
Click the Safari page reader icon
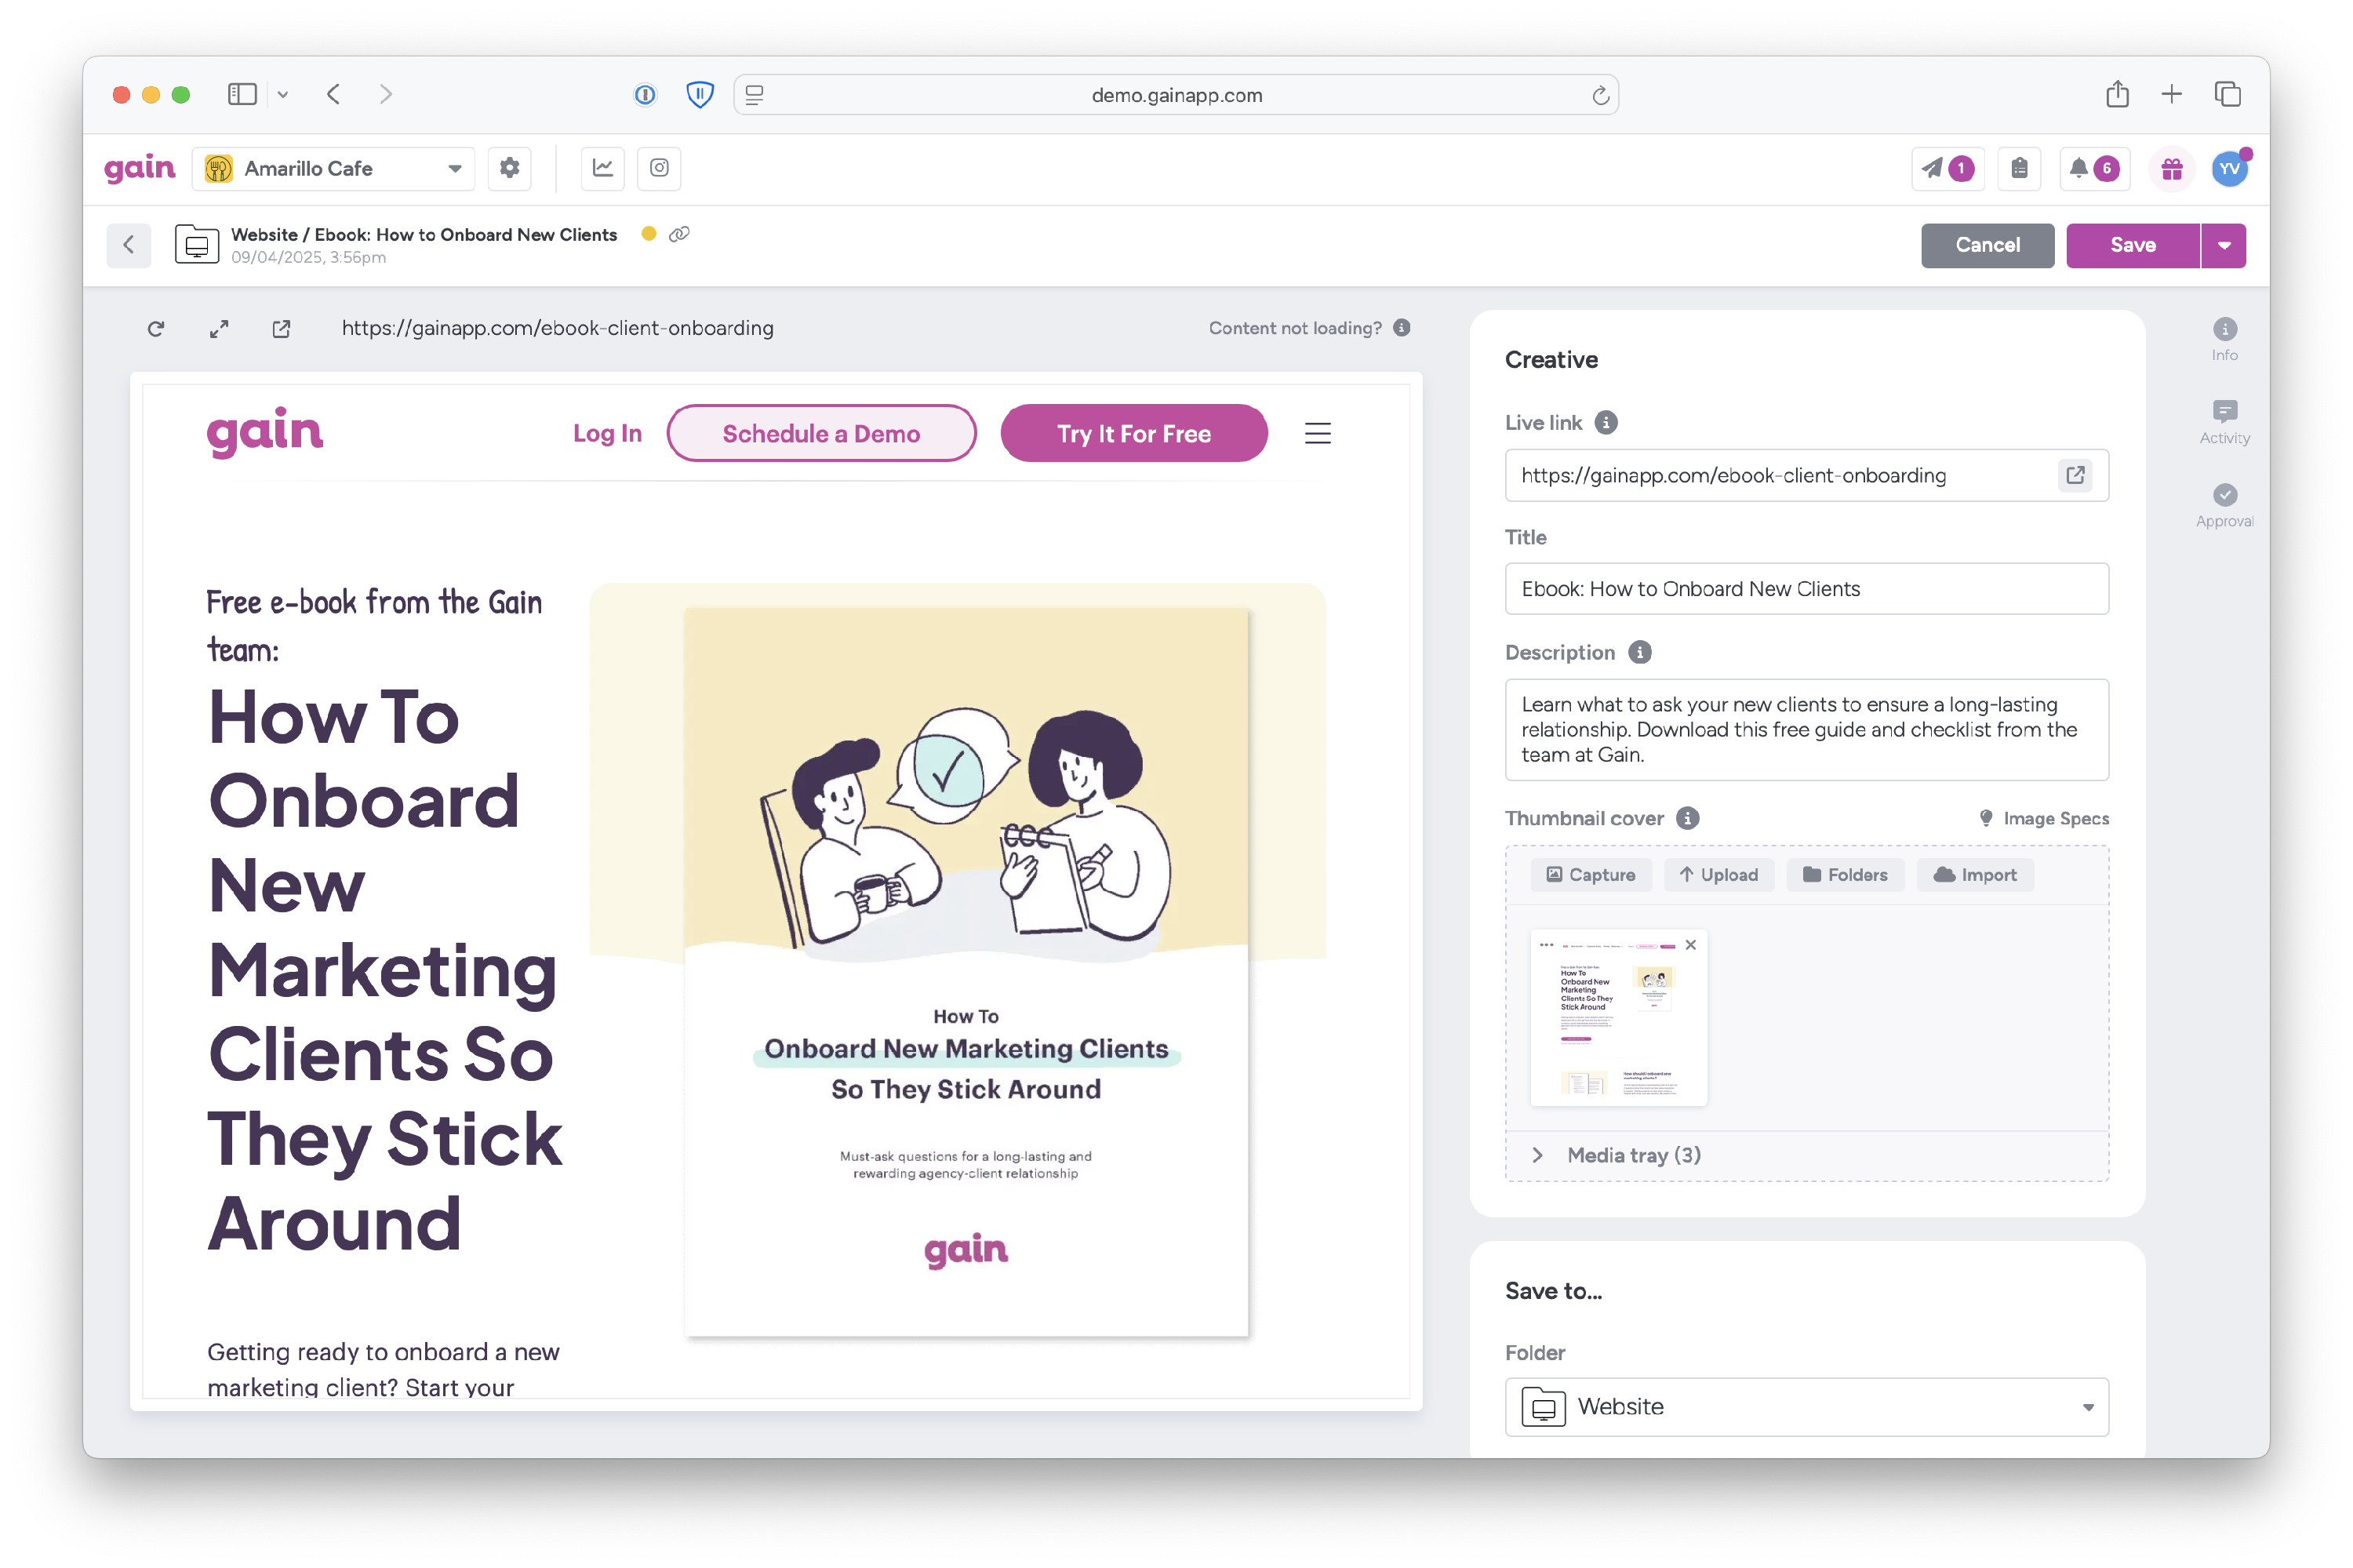pyautogui.click(x=754, y=95)
